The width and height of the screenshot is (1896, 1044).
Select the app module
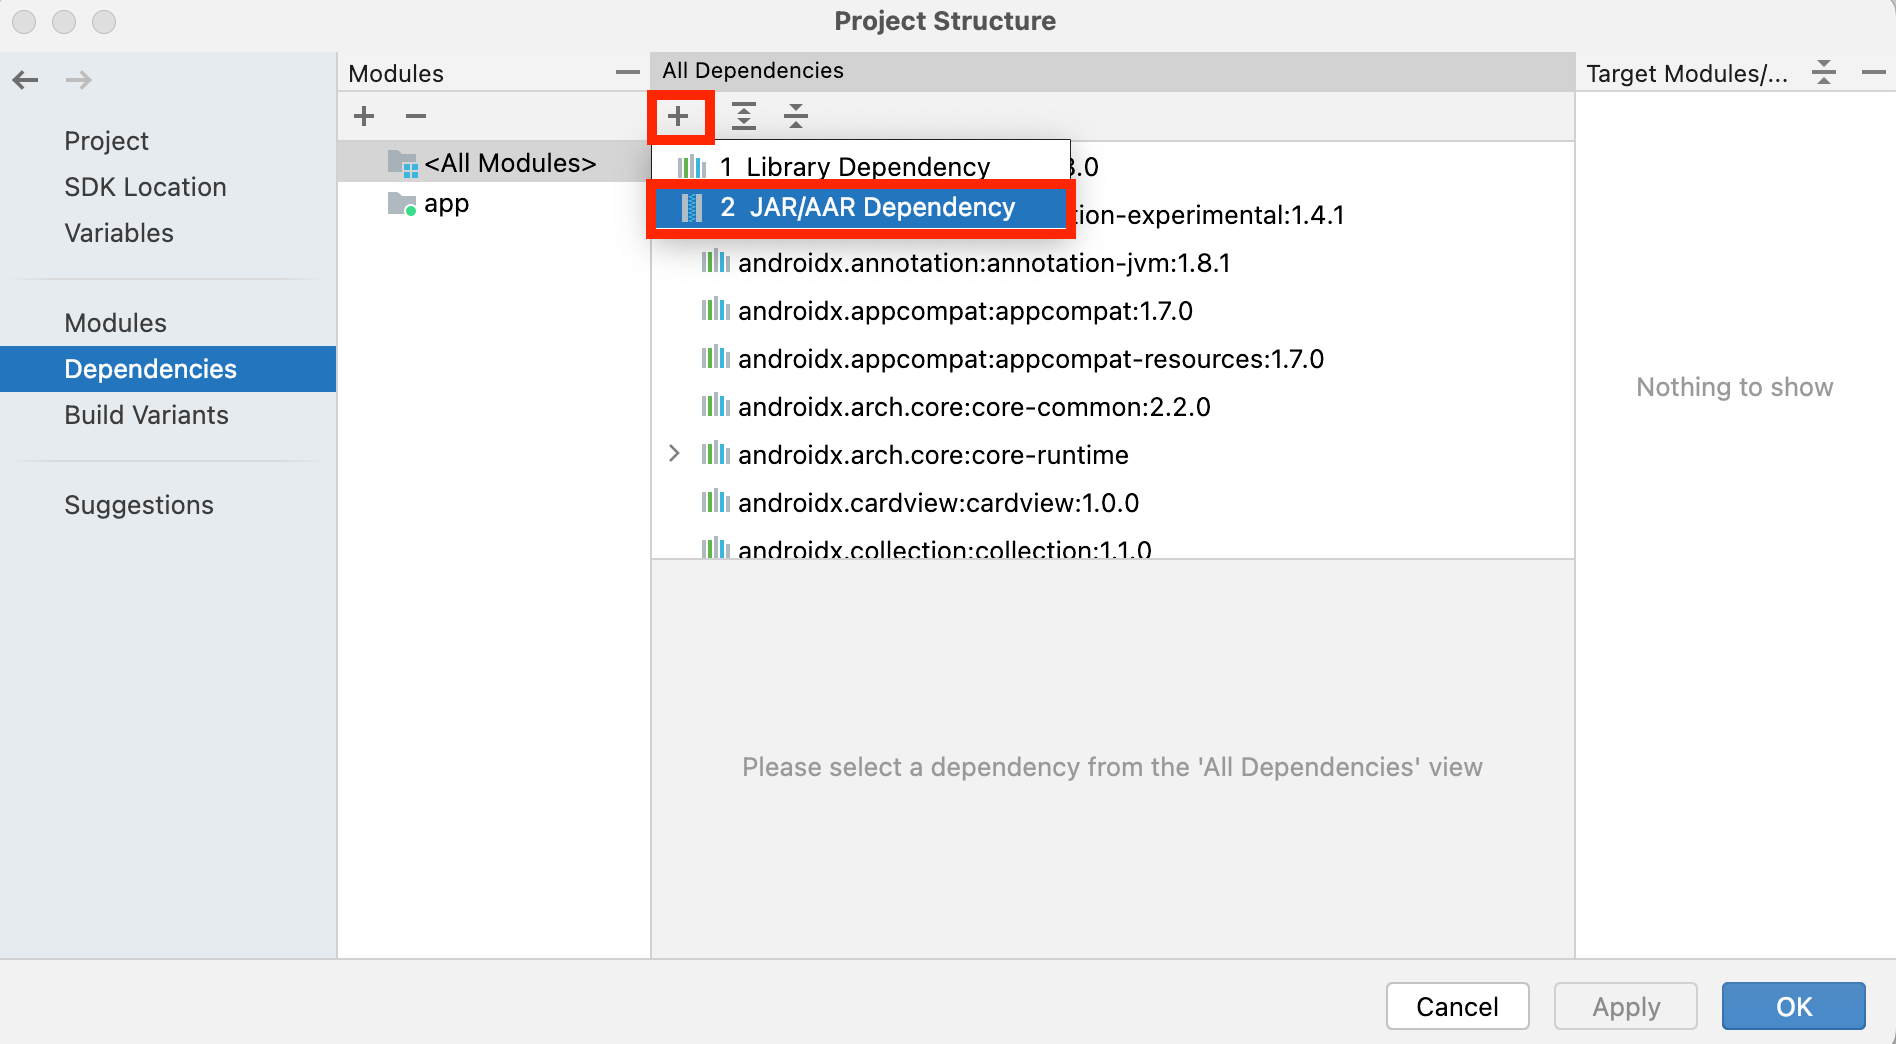(446, 204)
